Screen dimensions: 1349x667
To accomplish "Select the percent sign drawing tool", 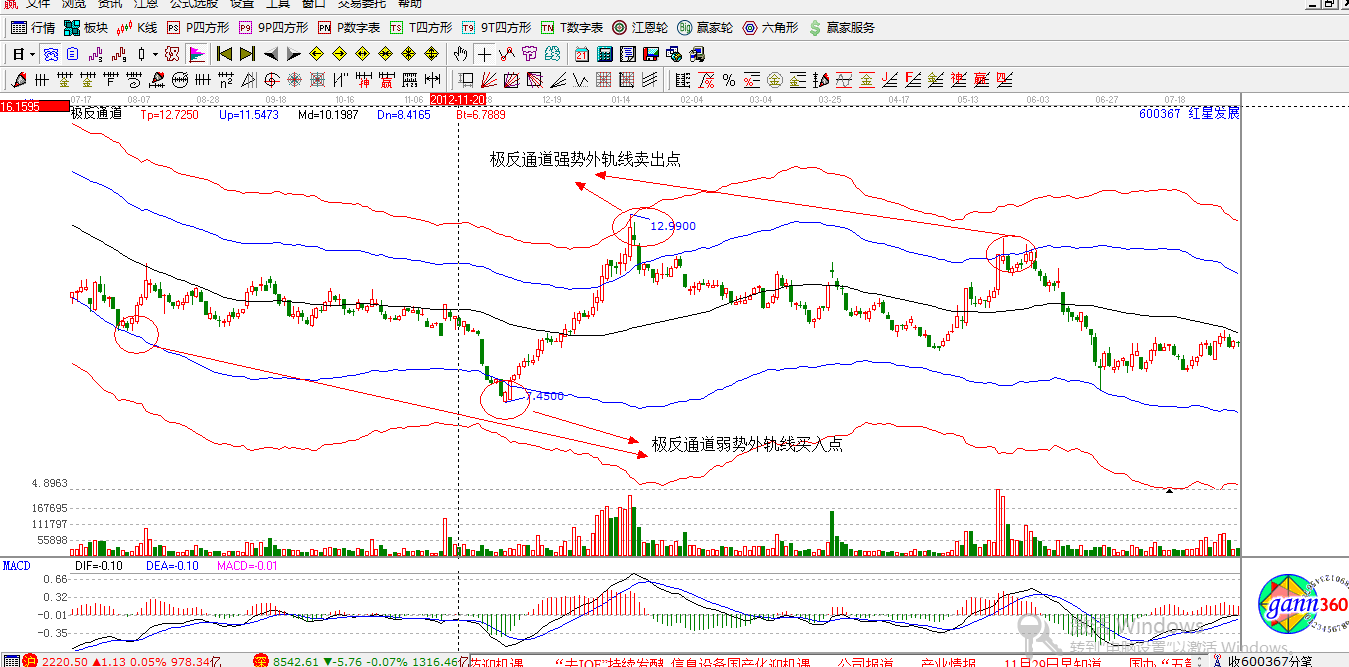I will point(729,80).
